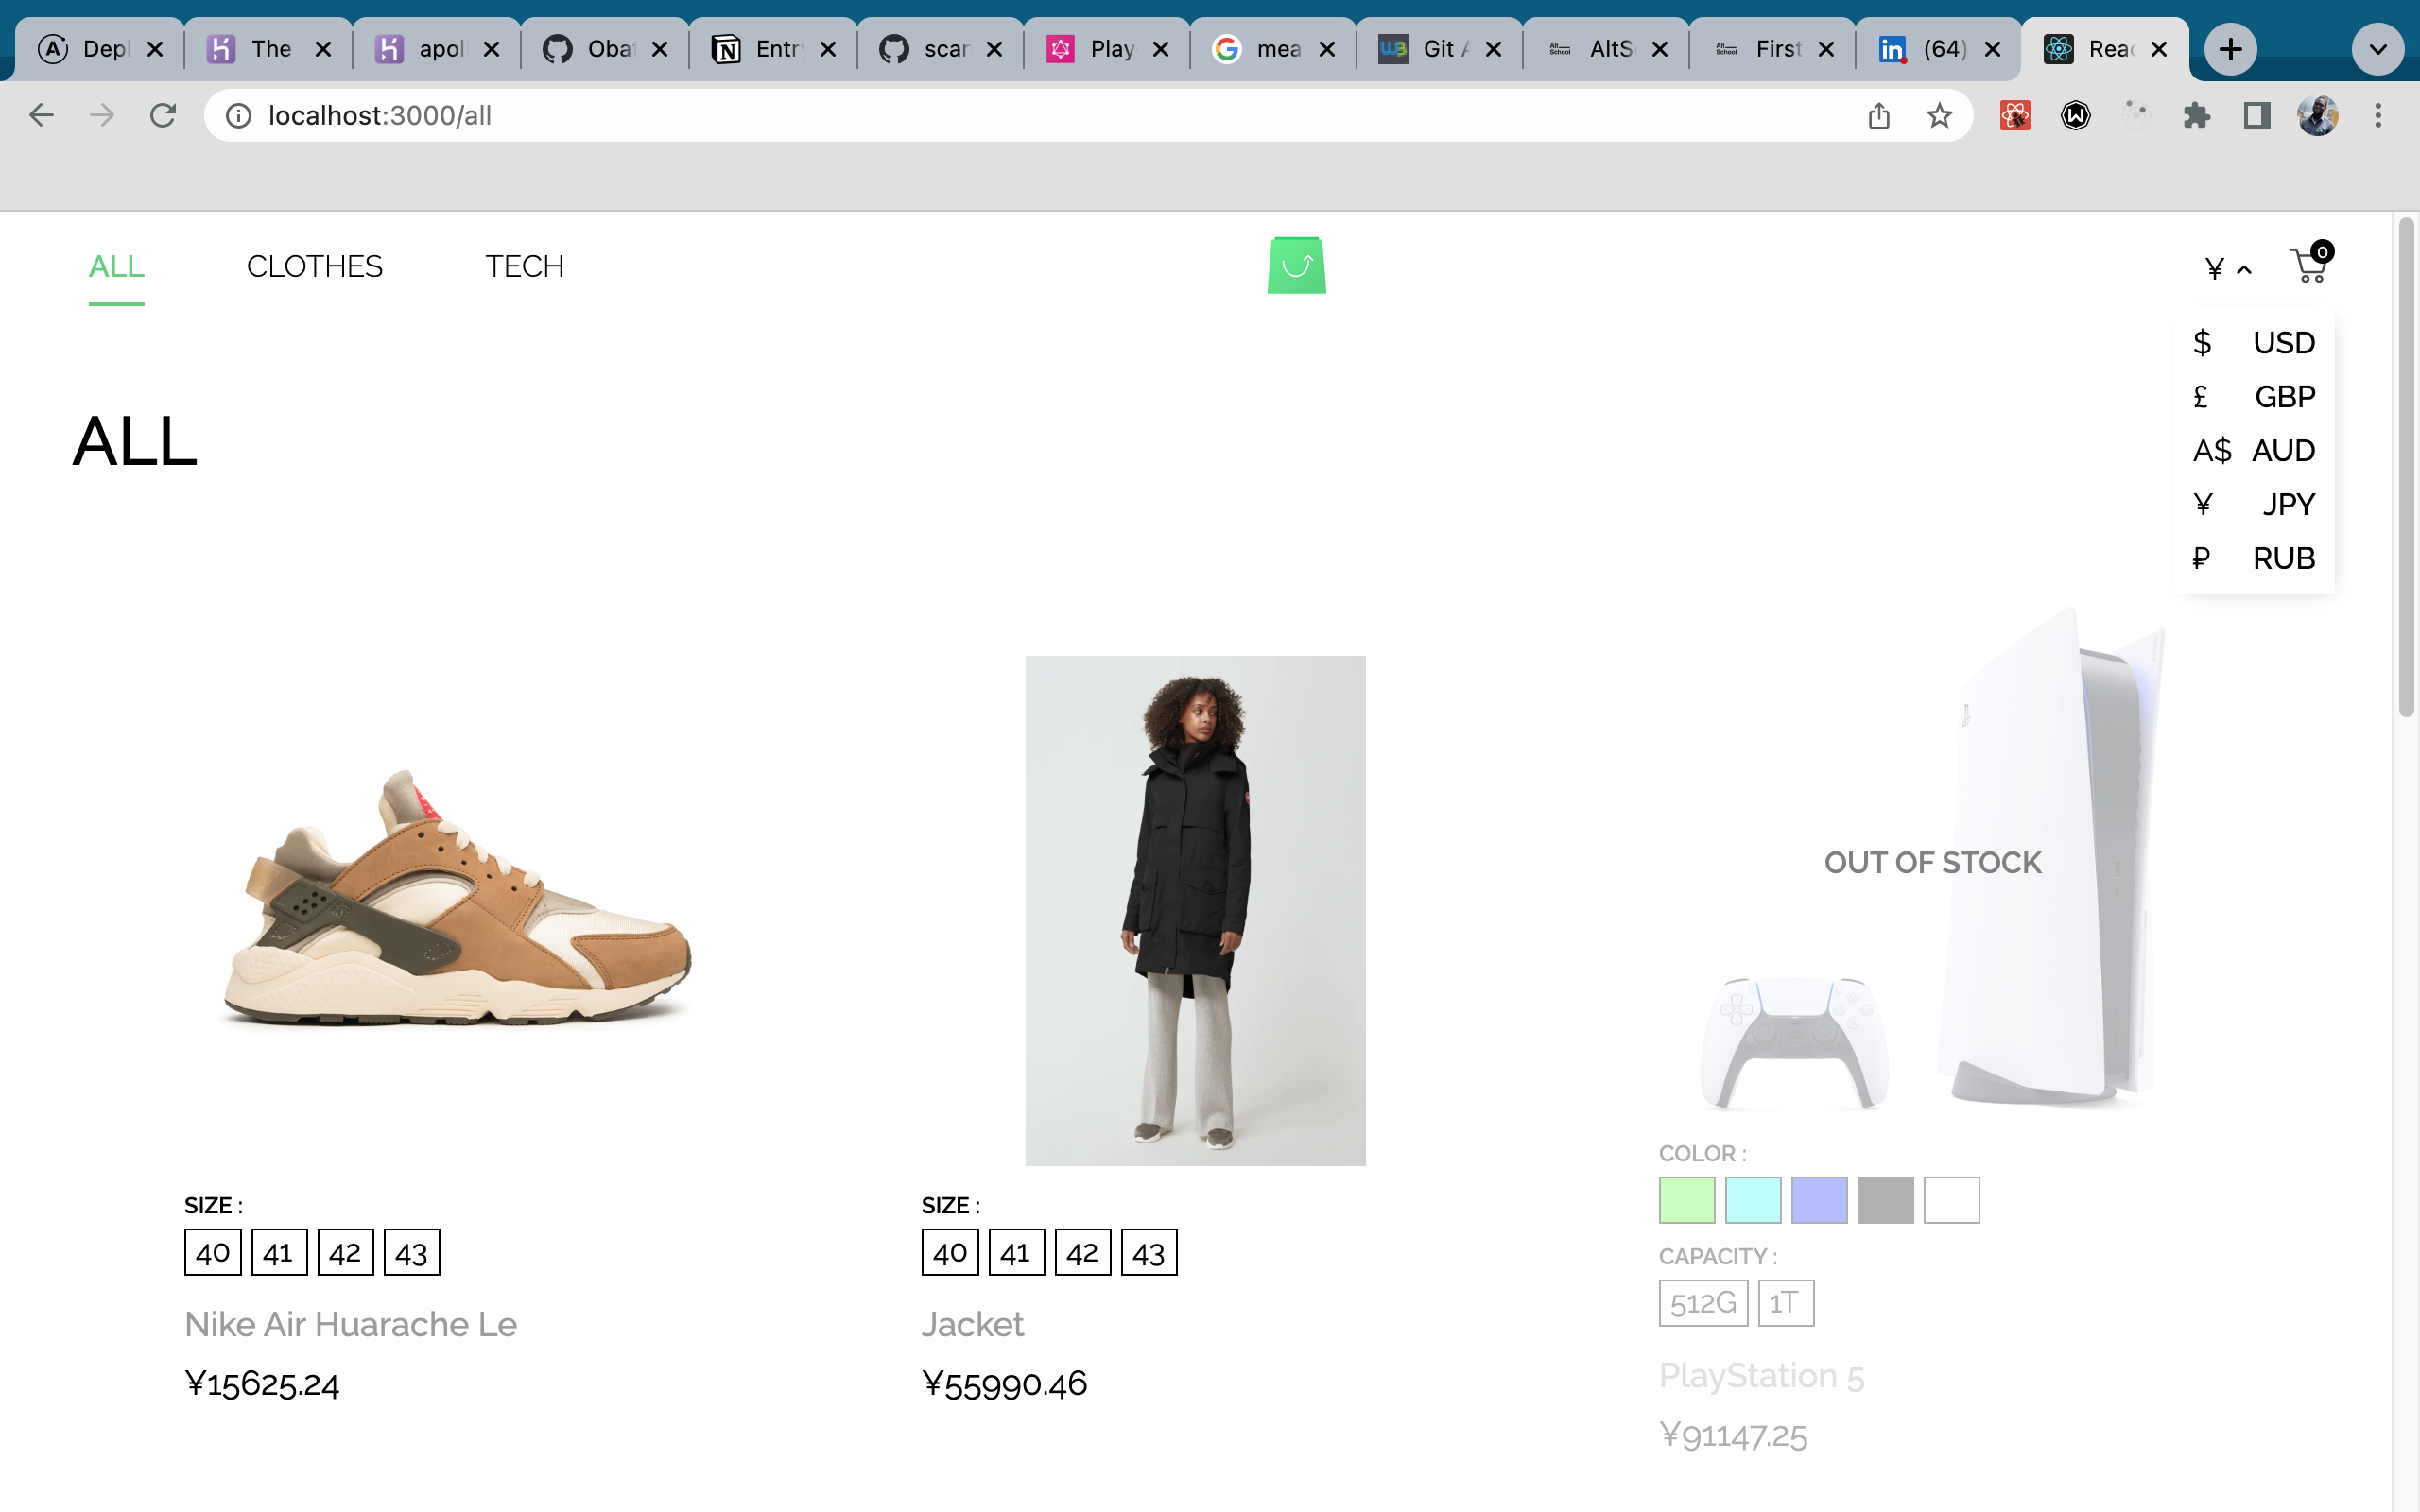The image size is (2420, 1512).
Task: Select the ALL category tab
Action: pyautogui.click(x=116, y=267)
